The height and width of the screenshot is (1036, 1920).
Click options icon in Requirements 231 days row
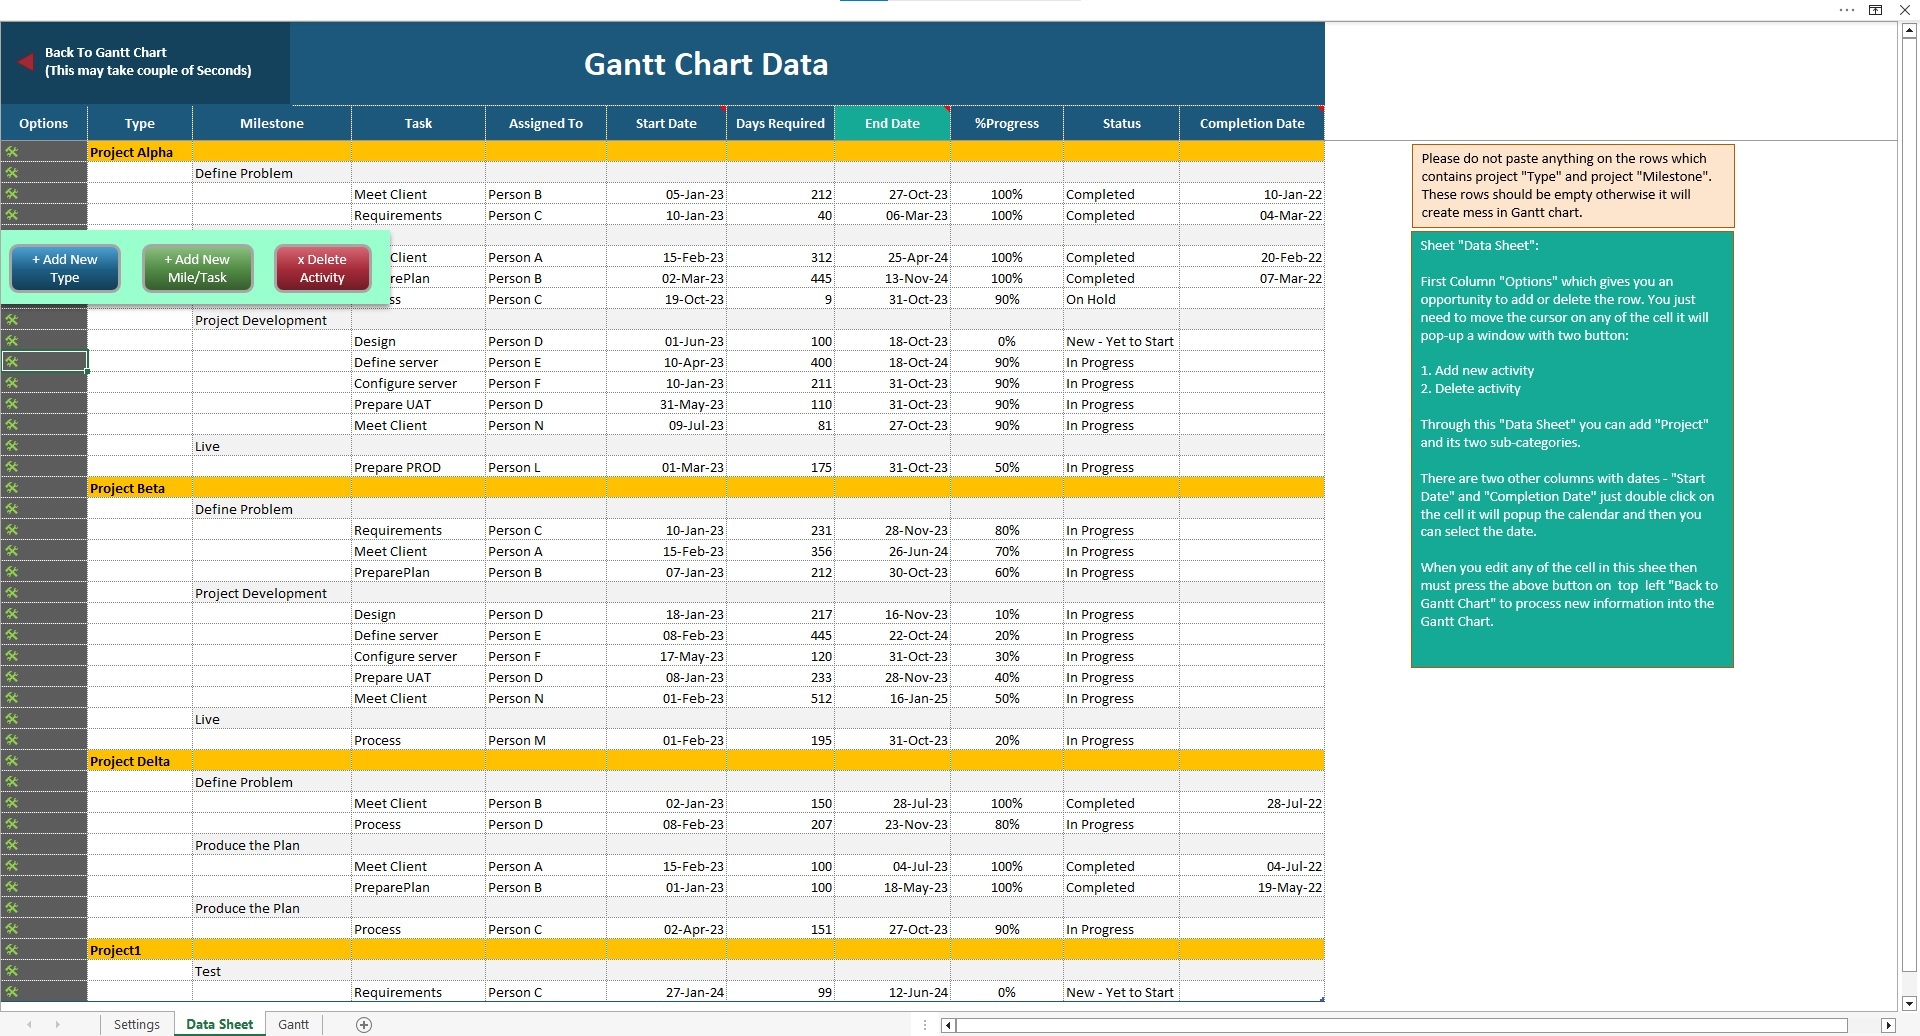[x=12, y=530]
